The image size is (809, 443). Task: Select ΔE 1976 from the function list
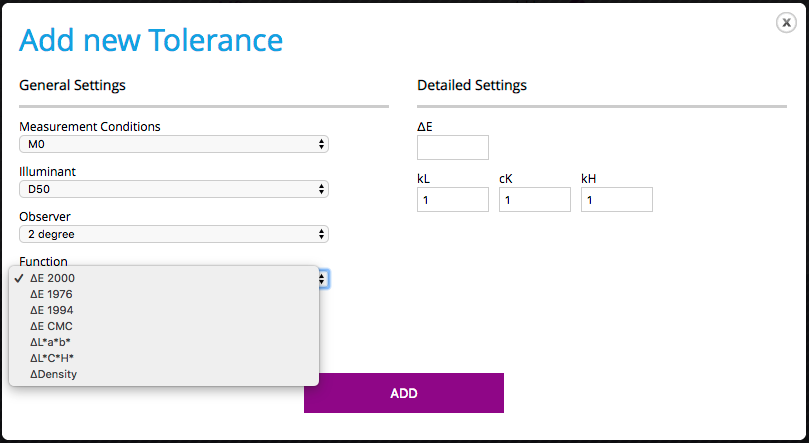coord(164,294)
